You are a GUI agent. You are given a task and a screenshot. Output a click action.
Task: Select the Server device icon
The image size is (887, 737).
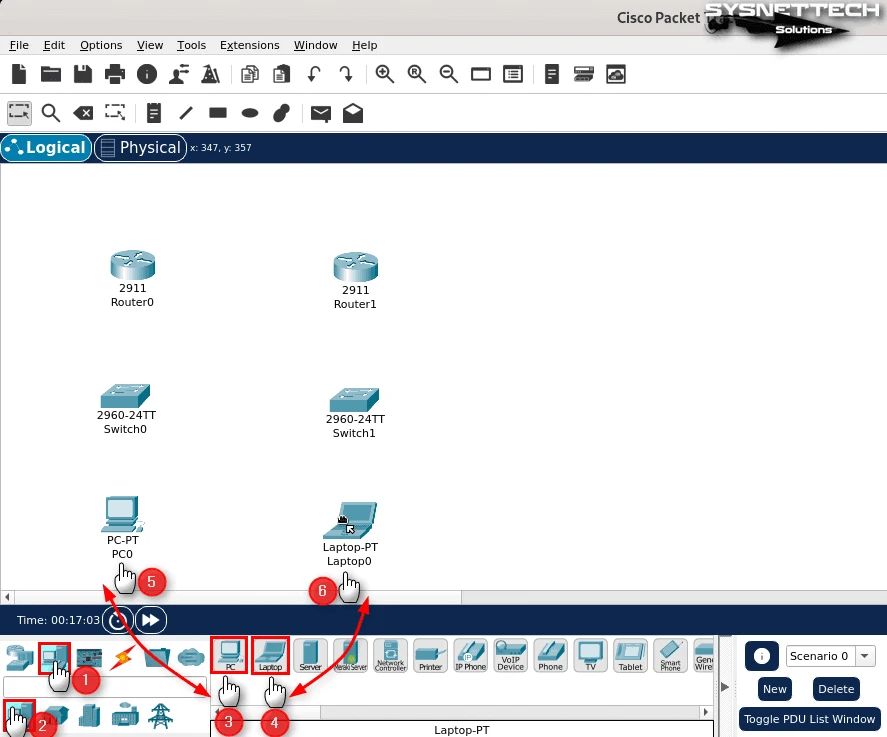(310, 655)
